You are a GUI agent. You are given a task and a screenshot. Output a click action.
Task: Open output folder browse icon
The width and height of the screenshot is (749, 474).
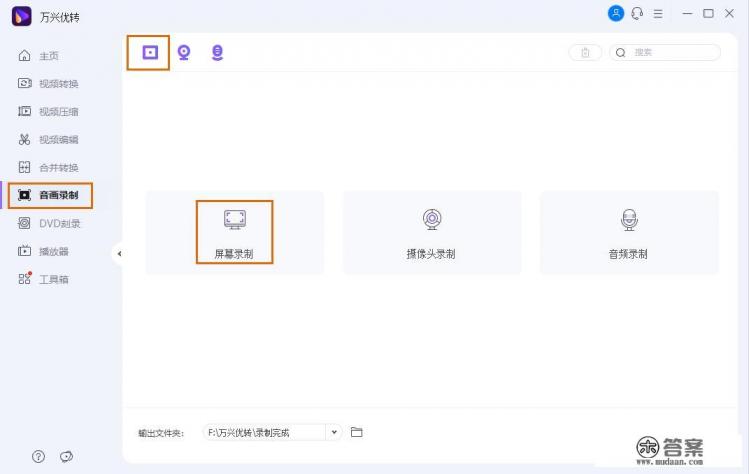coord(356,432)
